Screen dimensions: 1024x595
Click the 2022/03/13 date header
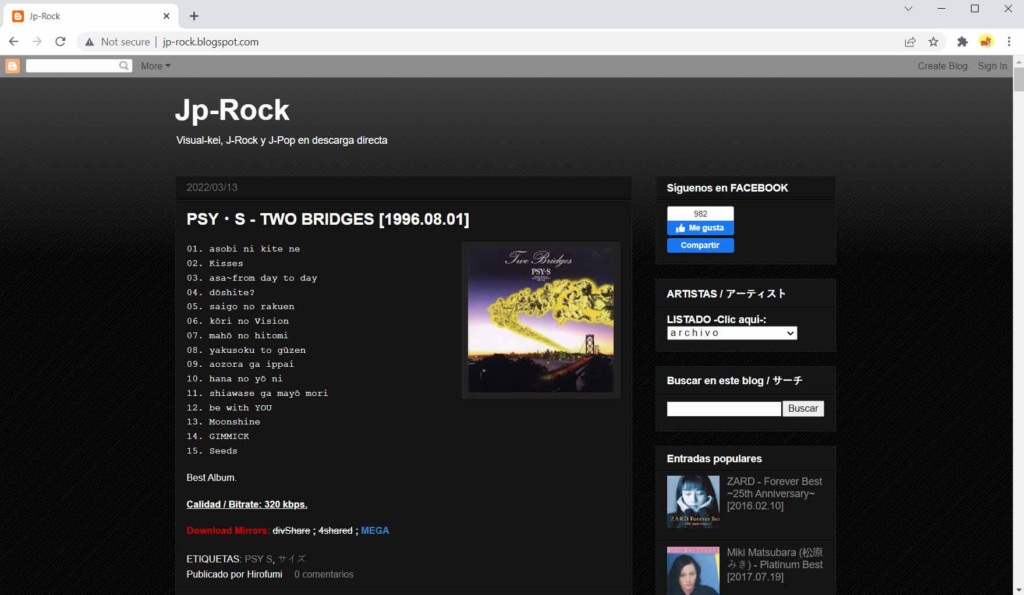click(x=212, y=187)
